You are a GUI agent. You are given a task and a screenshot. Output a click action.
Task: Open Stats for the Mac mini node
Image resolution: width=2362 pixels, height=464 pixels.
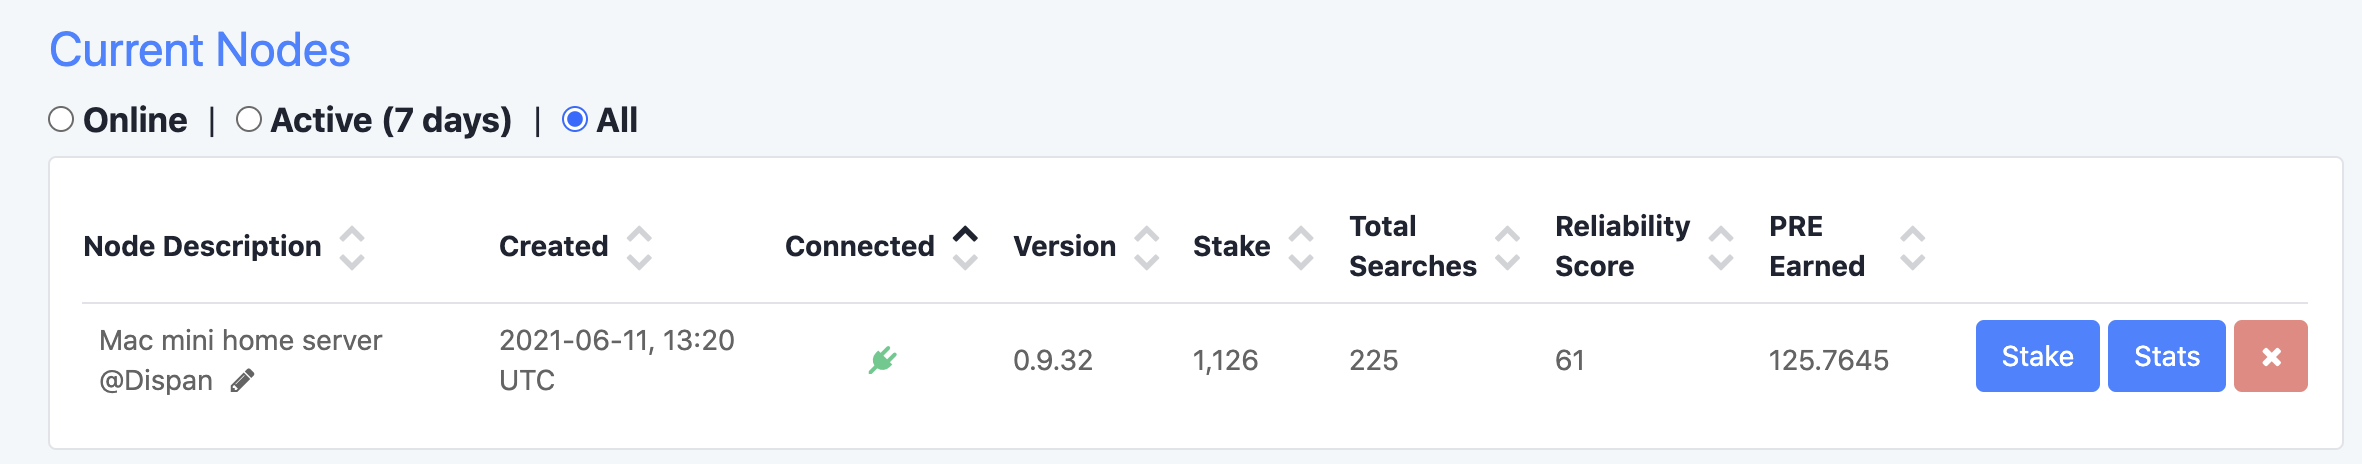(2166, 356)
